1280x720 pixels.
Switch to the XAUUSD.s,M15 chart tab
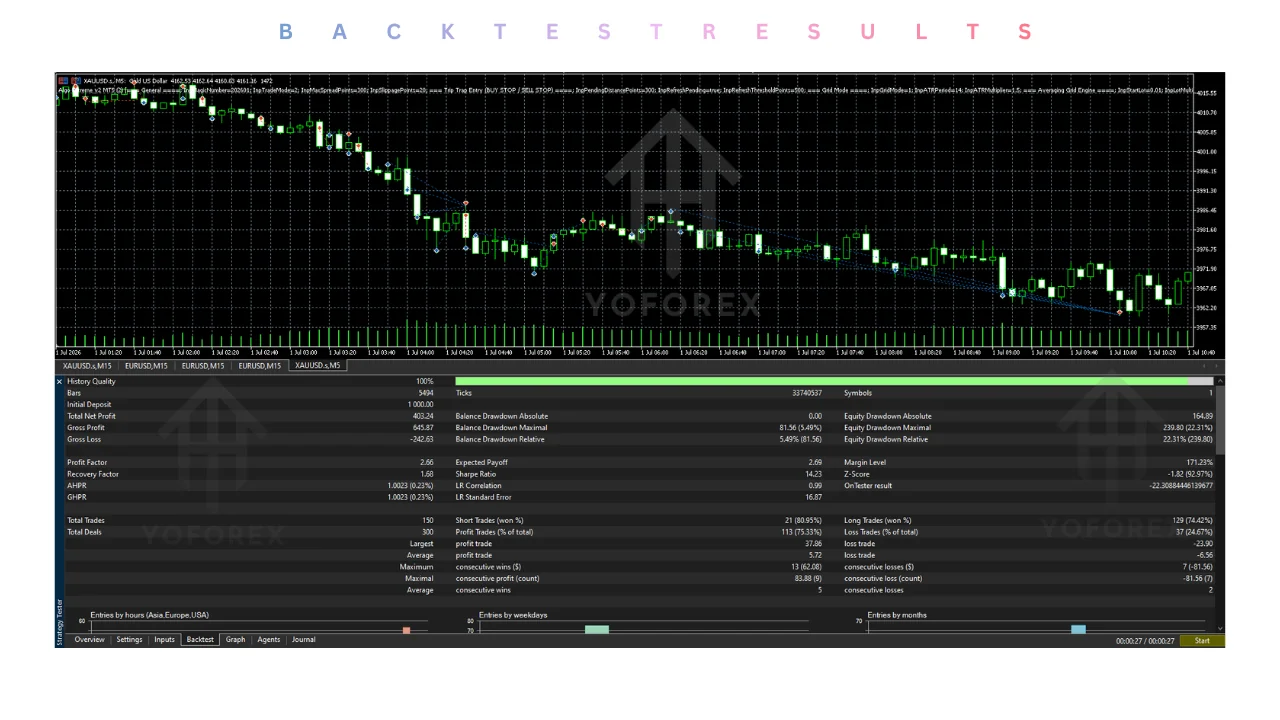[88, 366]
